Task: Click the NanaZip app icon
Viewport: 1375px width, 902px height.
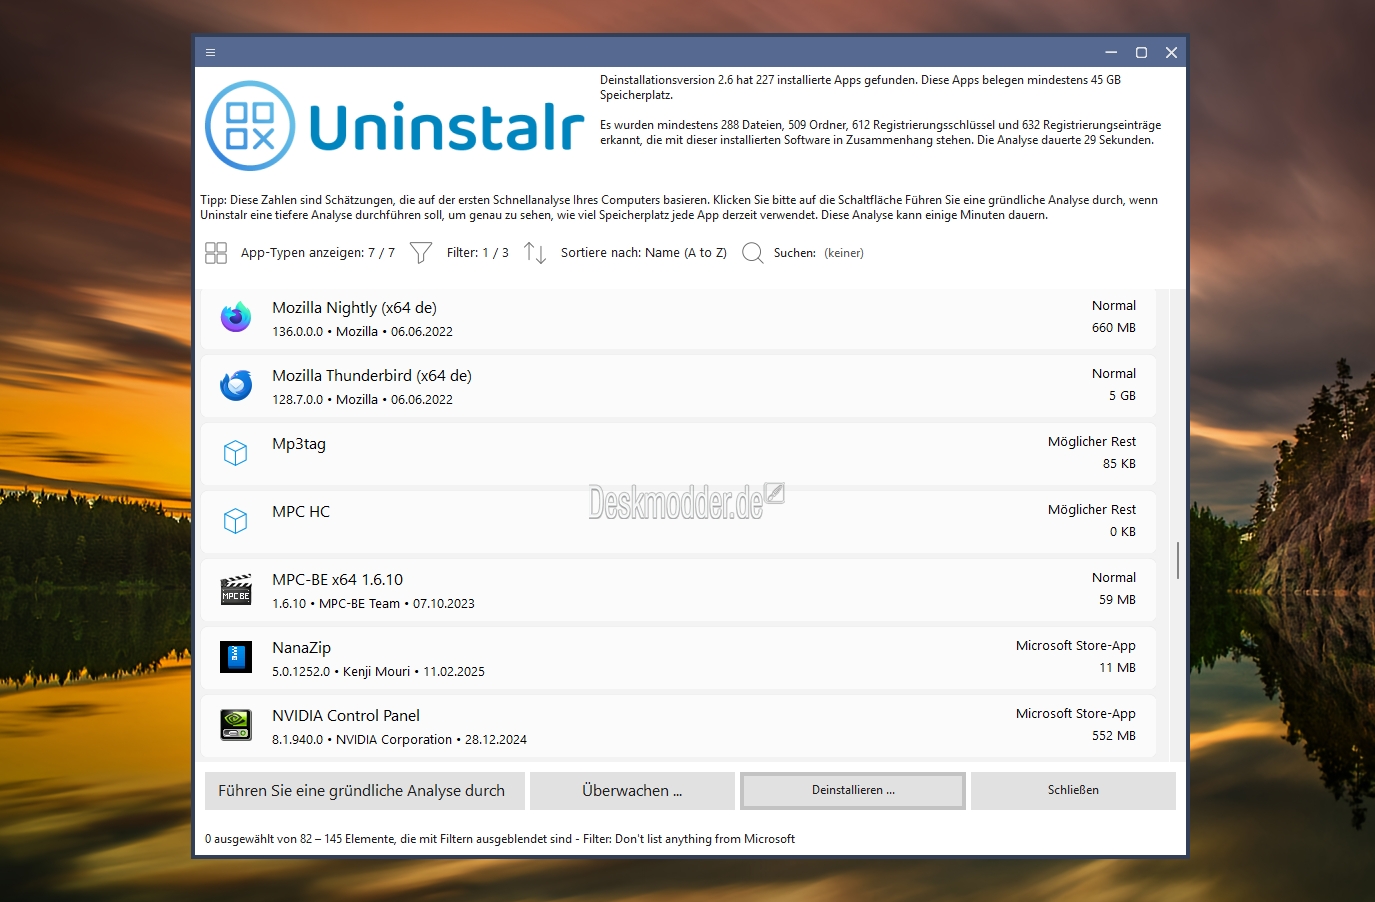Action: [236, 657]
